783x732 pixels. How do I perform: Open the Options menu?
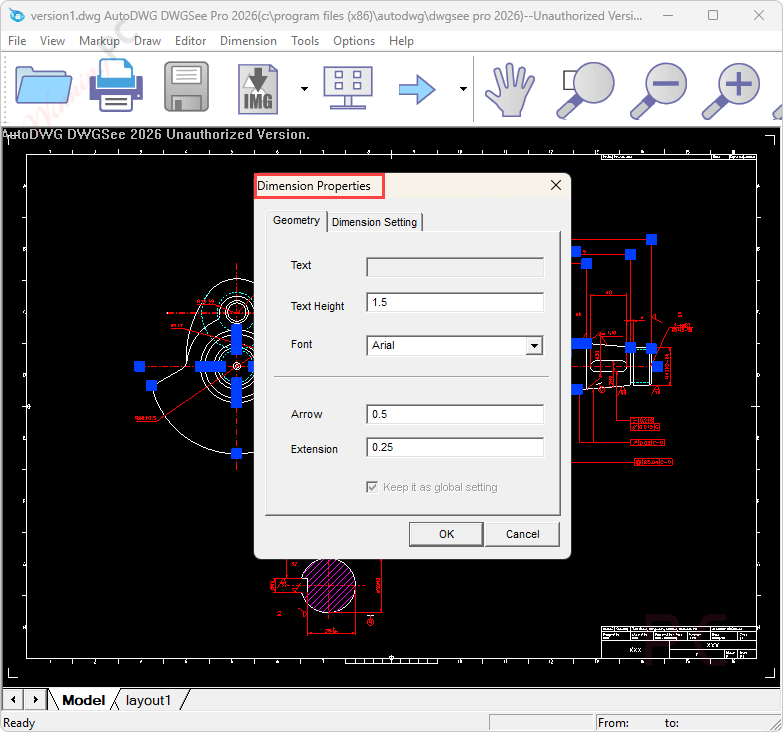pyautogui.click(x=354, y=41)
